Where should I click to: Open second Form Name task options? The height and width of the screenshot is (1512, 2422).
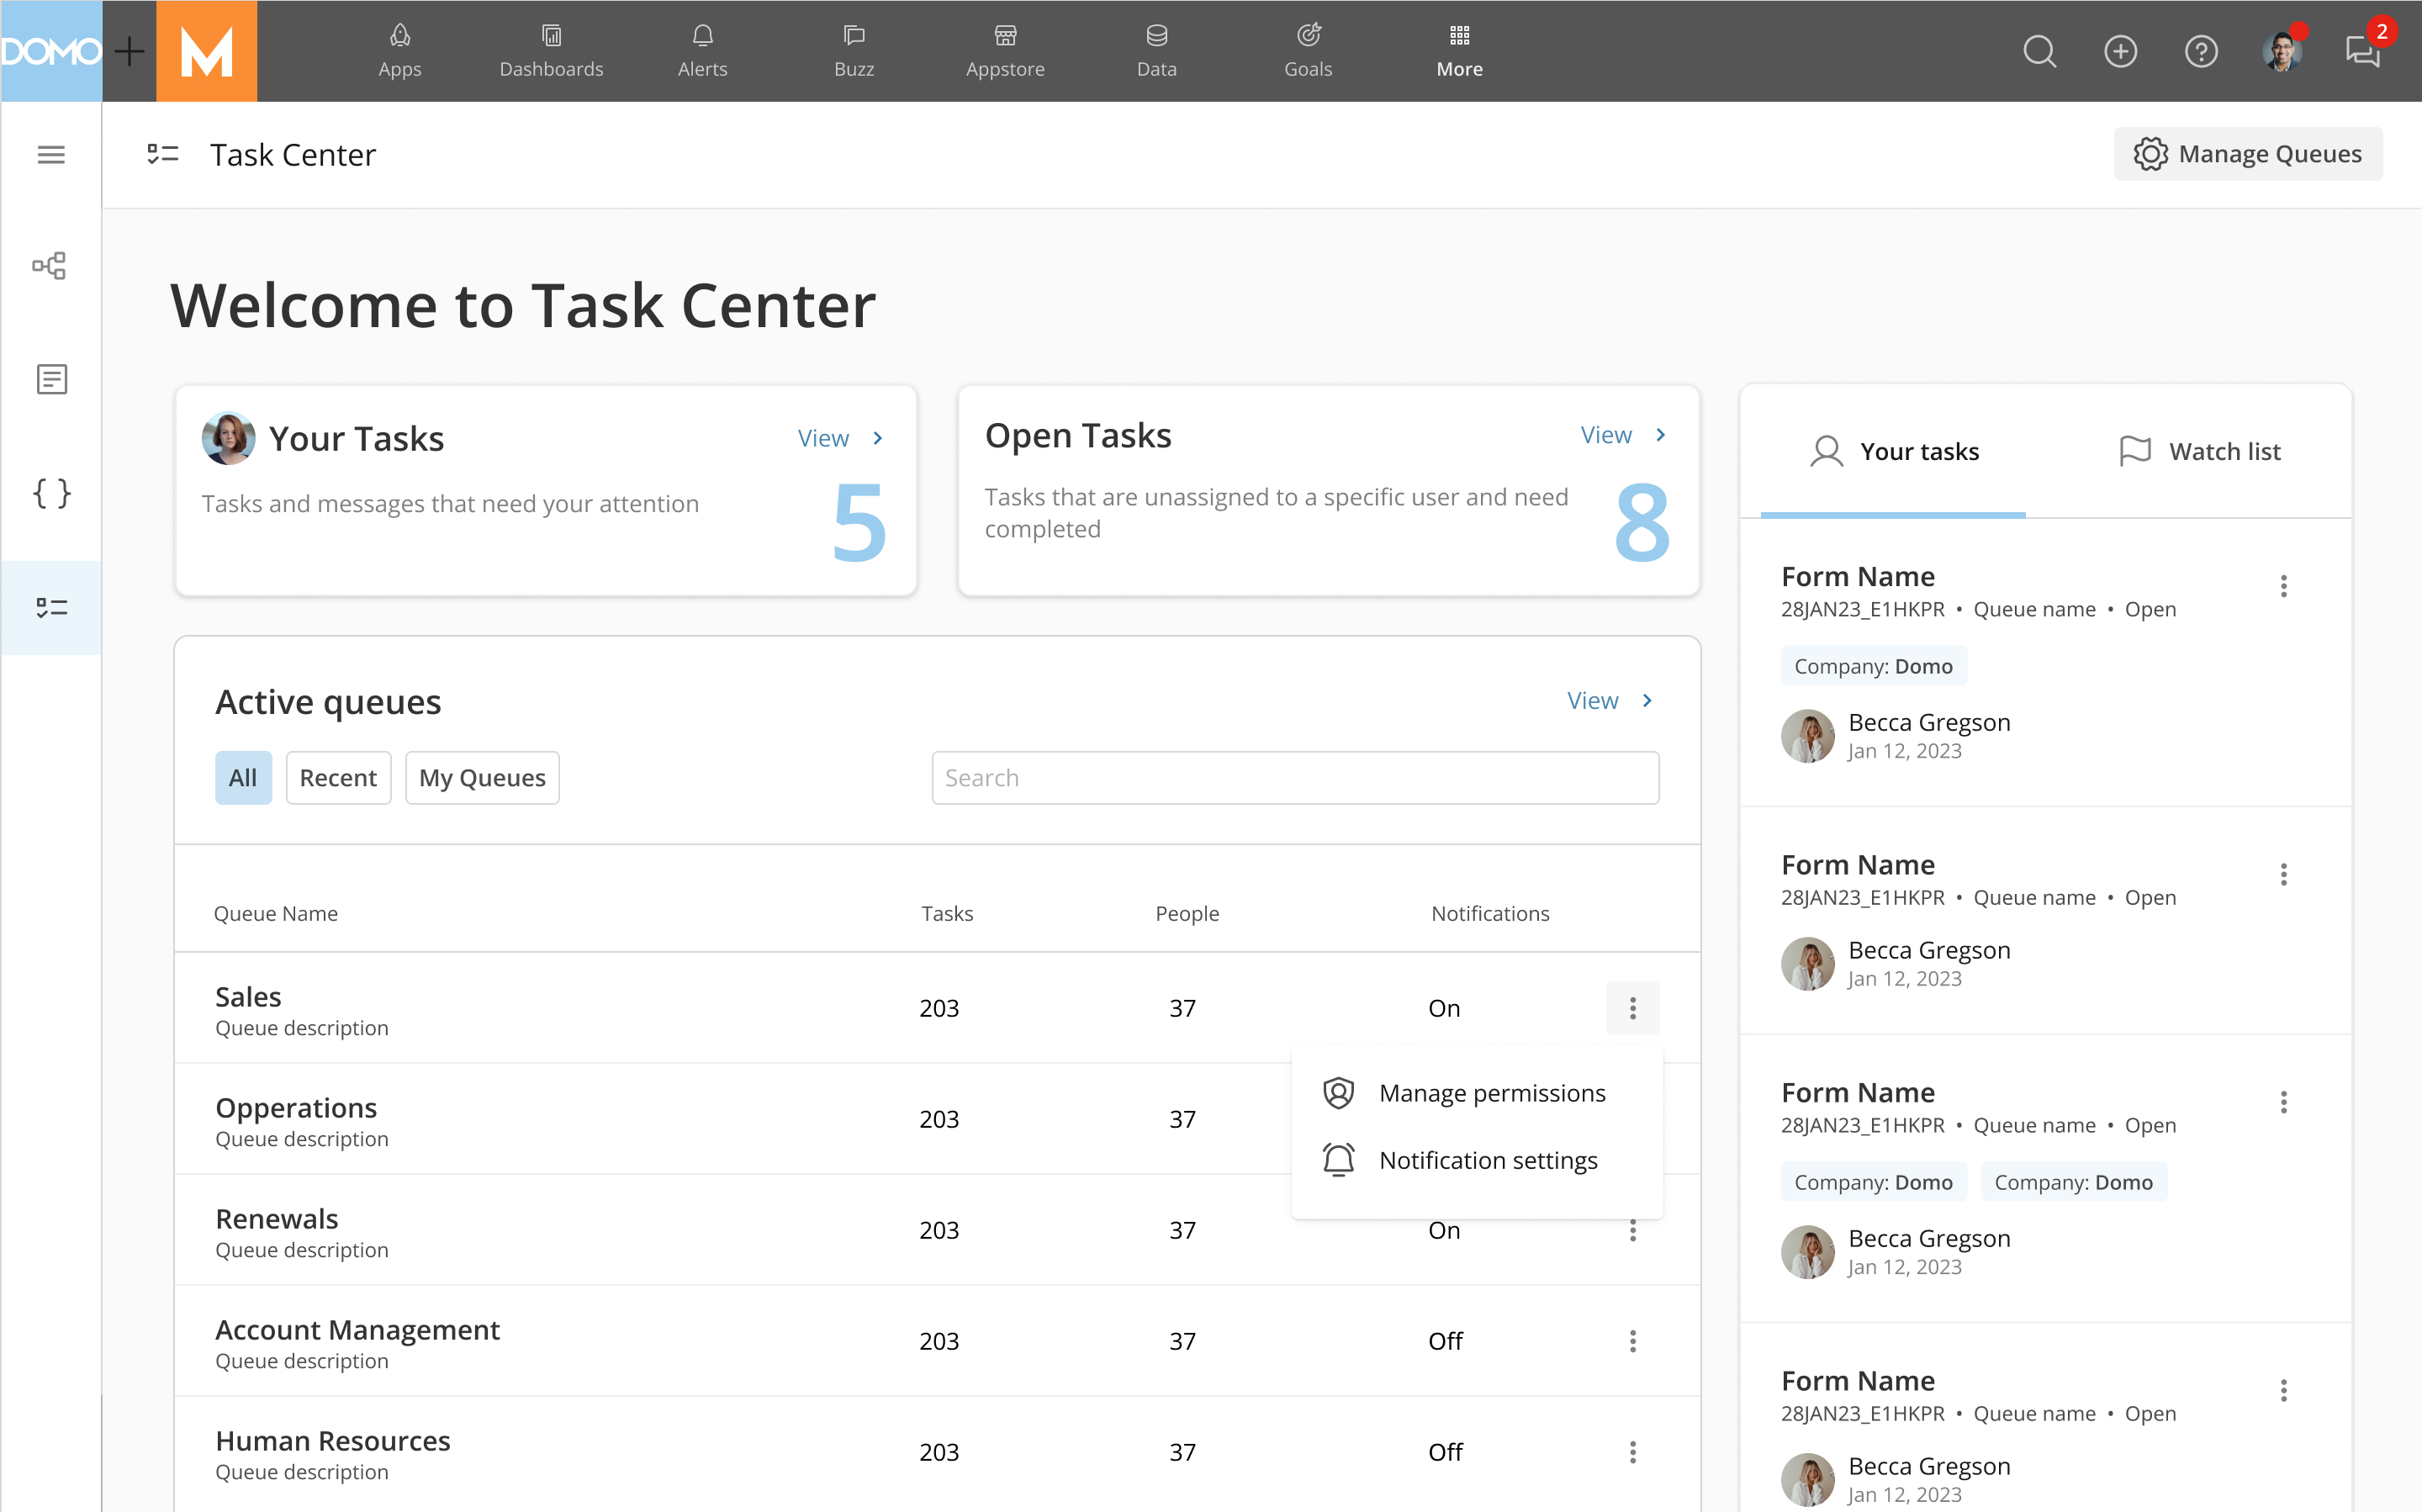(x=2283, y=874)
